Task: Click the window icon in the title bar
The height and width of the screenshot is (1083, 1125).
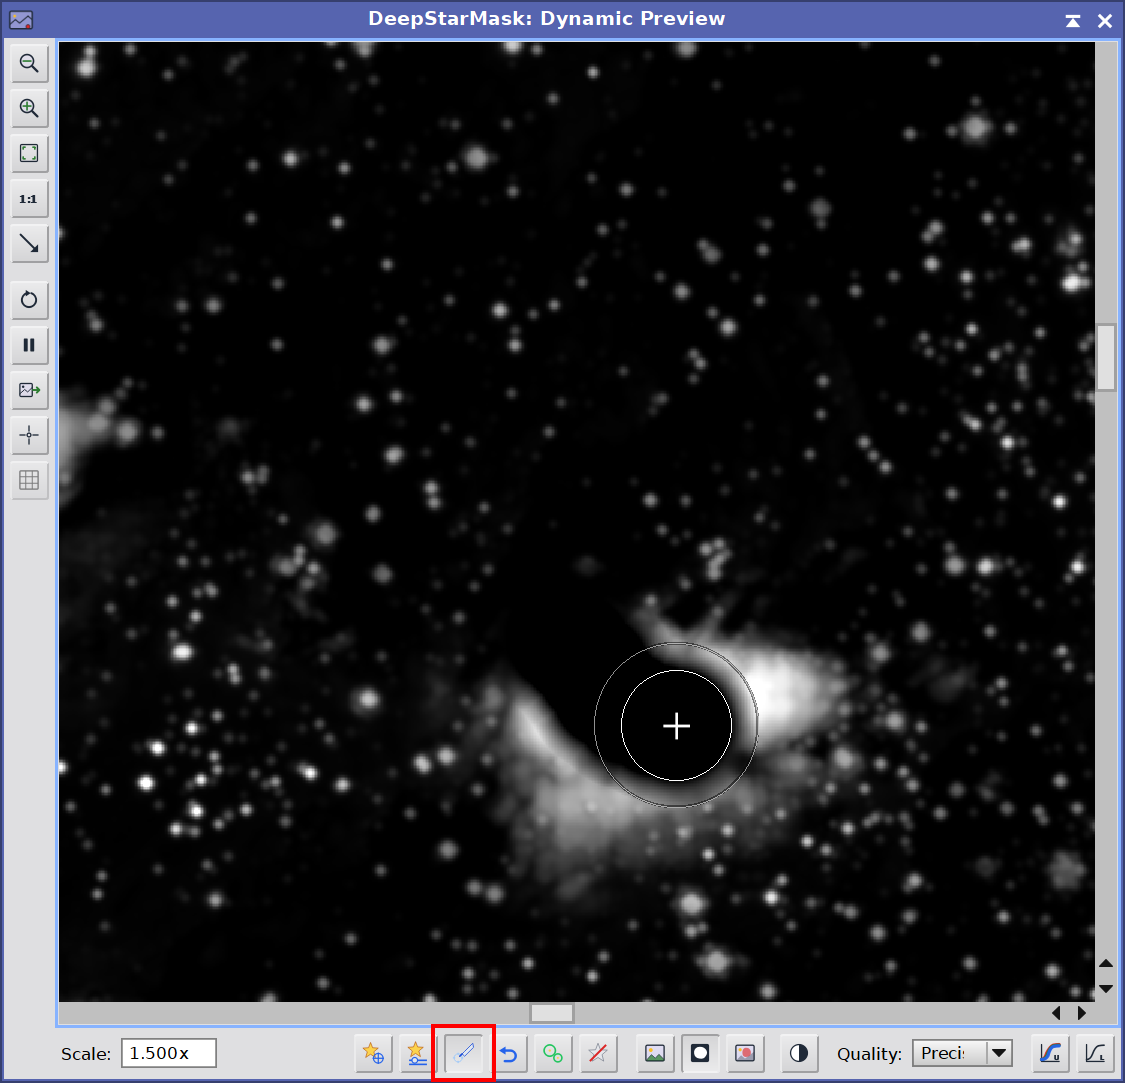Action: (22, 20)
